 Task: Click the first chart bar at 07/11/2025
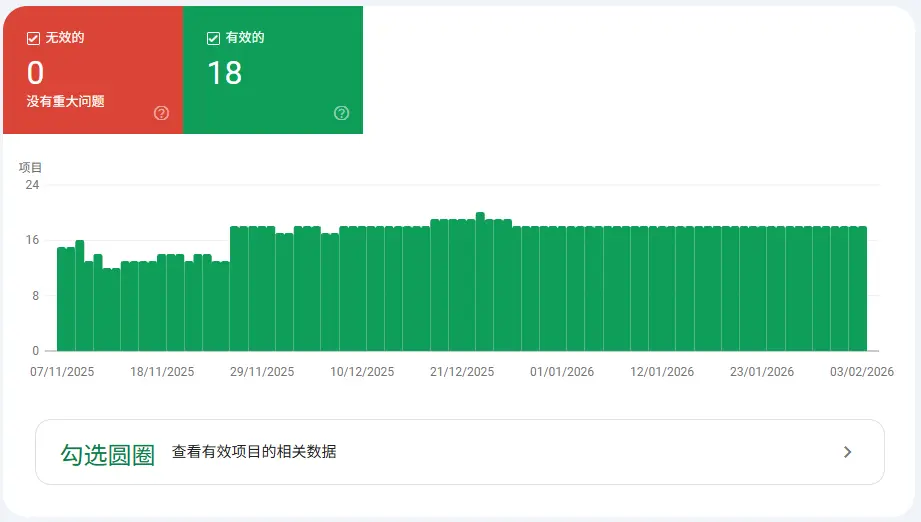pyautogui.click(x=61, y=298)
